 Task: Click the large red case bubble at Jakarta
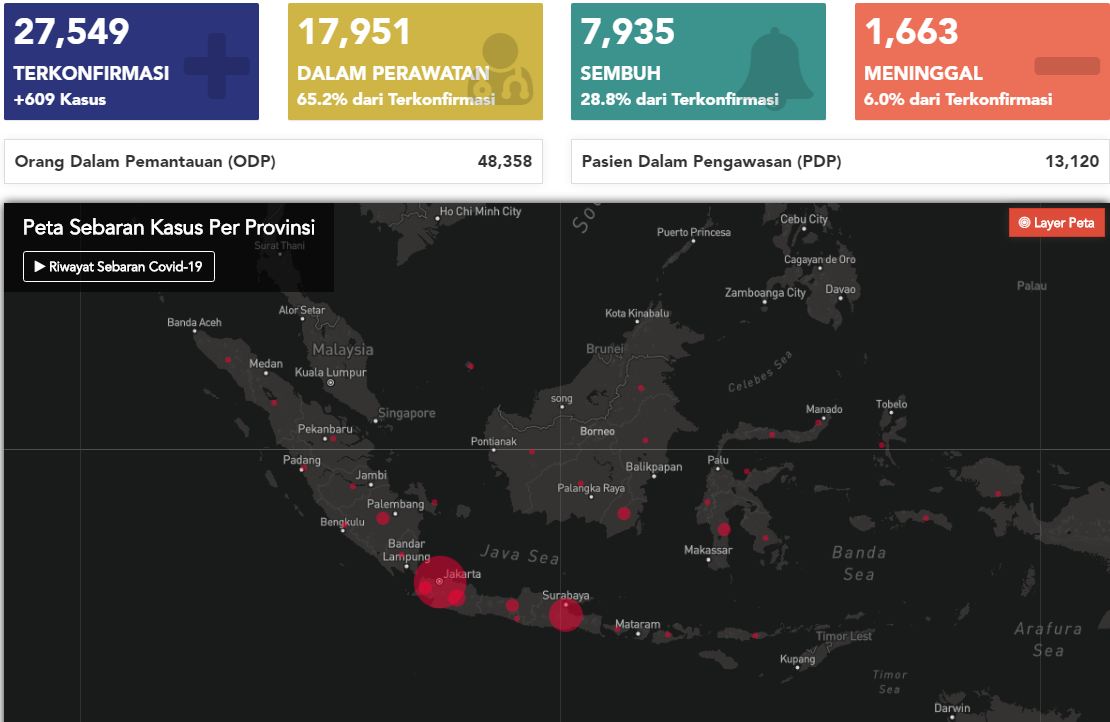coord(440,582)
